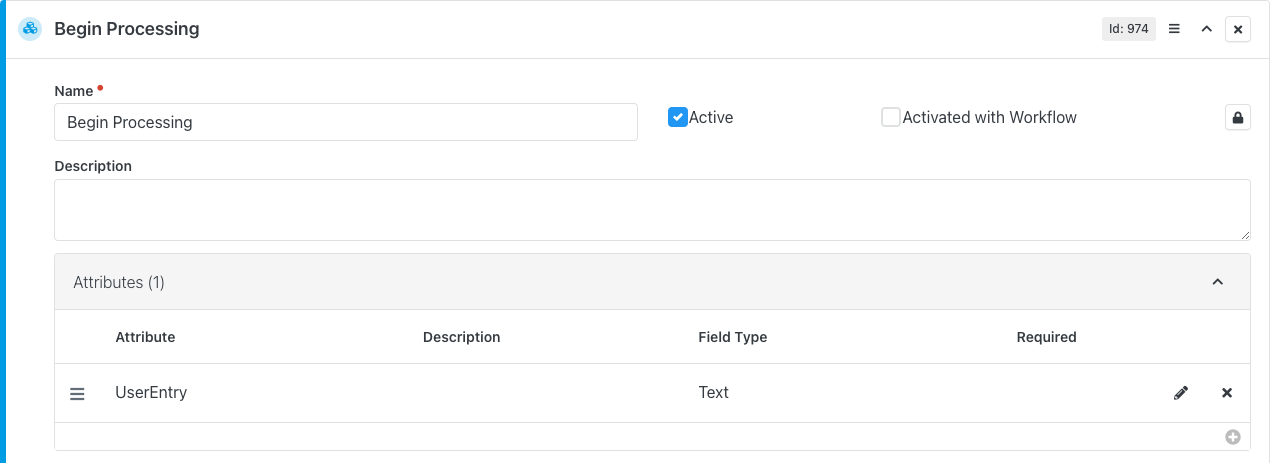
Task: Click the Attributes (1) section header
Action: (x=652, y=282)
